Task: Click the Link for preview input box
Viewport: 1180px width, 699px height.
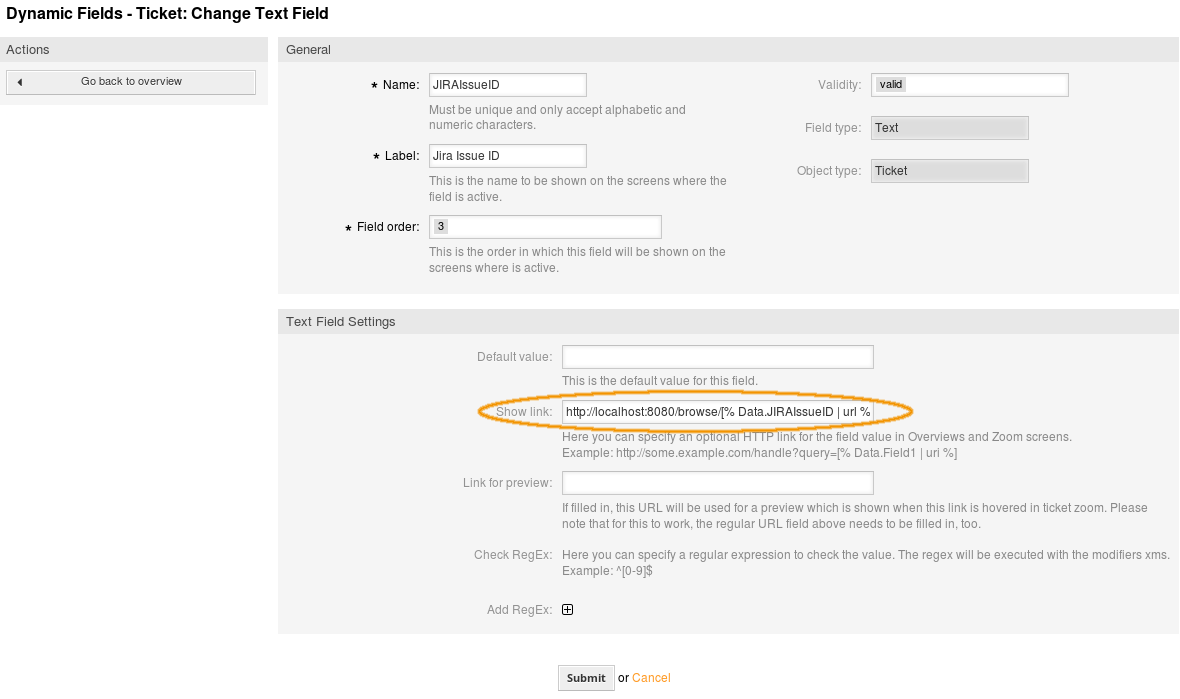Action: point(717,483)
